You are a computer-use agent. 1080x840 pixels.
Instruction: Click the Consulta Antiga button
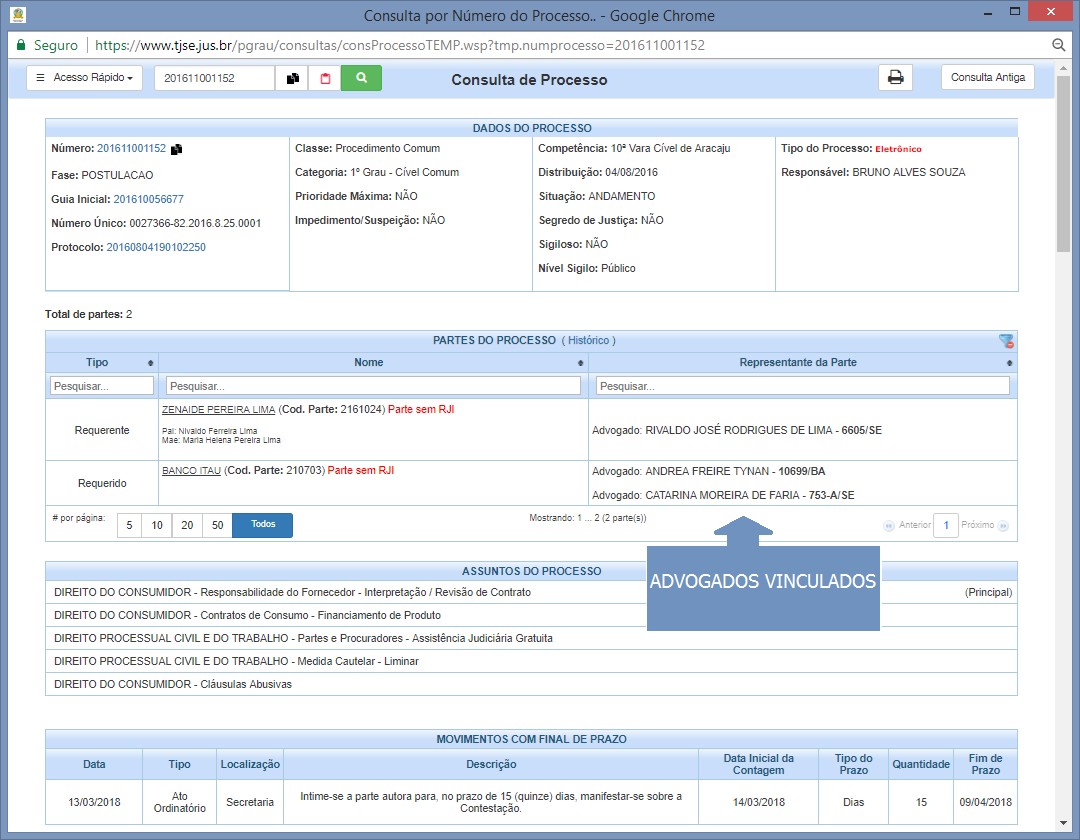click(x=987, y=78)
